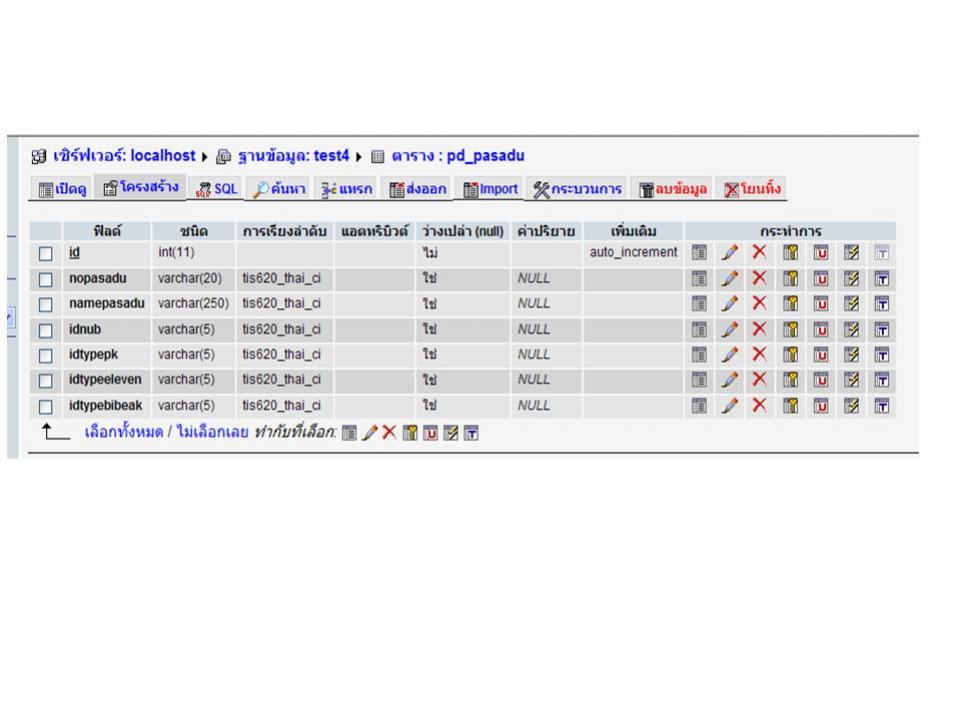
Task: Add fulltext index on nopasadu row
Action: (882, 279)
